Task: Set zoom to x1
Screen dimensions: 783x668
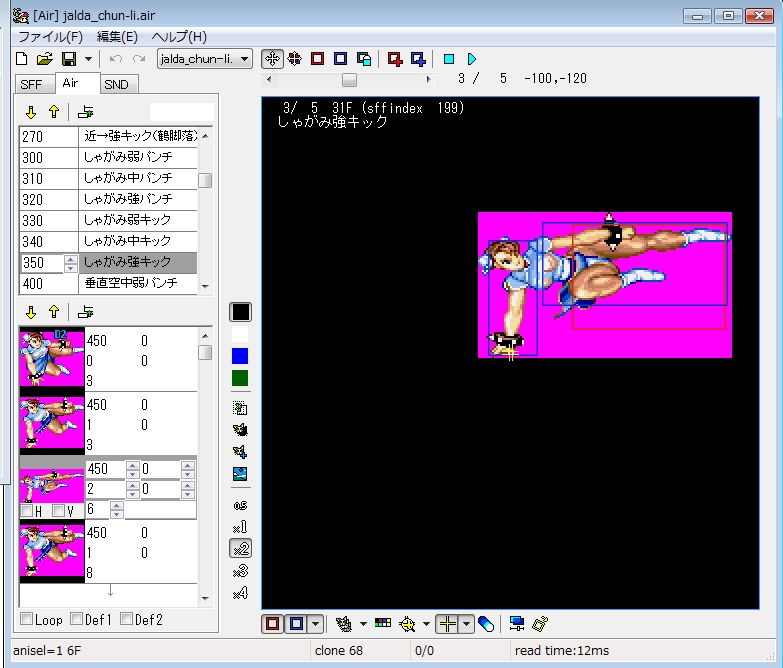Action: 240,527
